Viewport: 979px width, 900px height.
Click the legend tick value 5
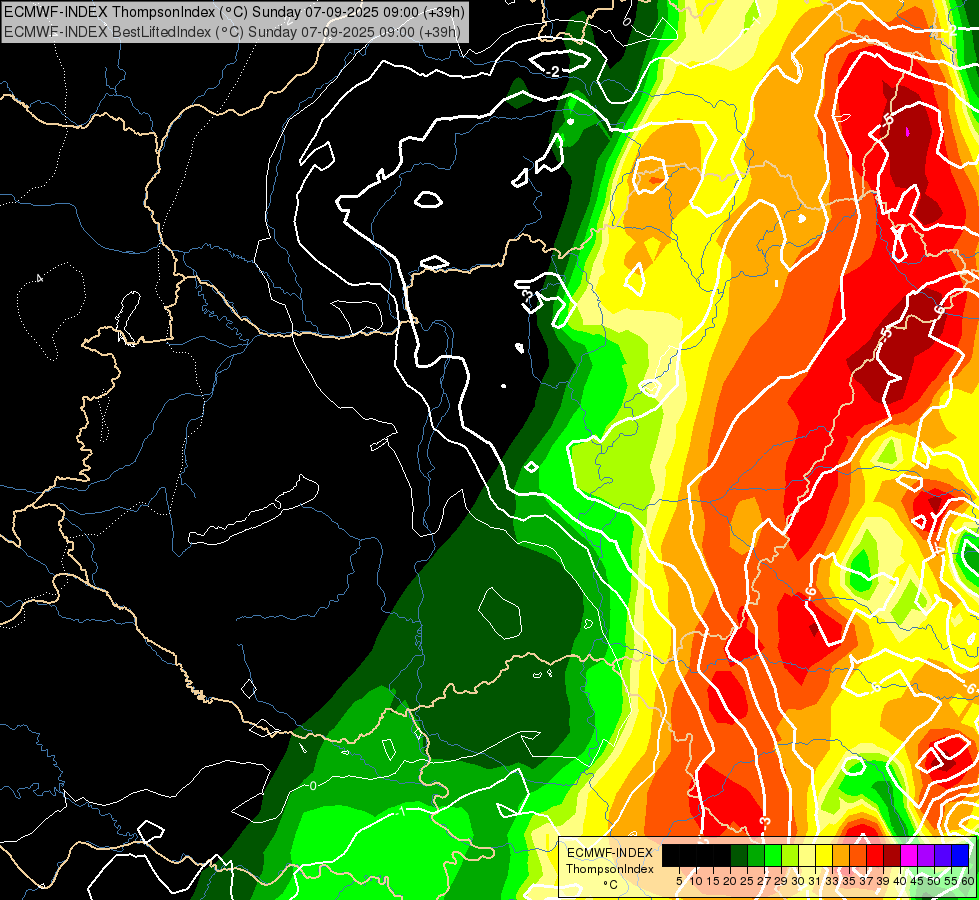click(679, 881)
